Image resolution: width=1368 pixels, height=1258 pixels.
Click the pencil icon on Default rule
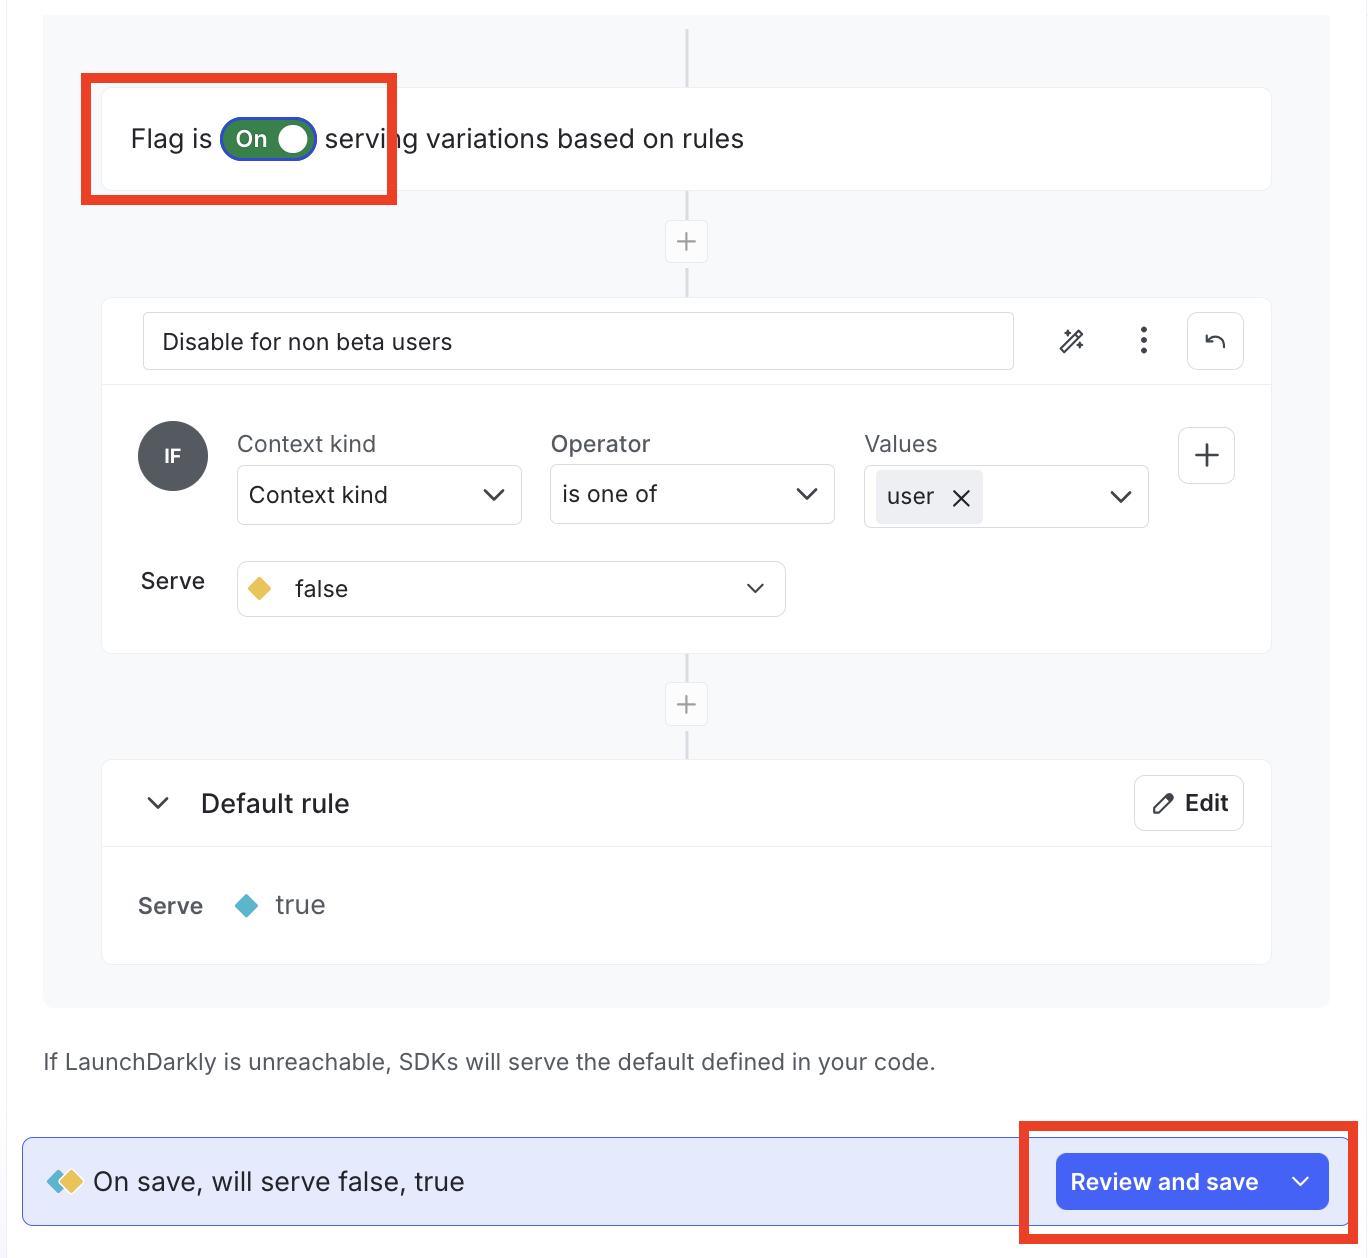click(x=1163, y=803)
